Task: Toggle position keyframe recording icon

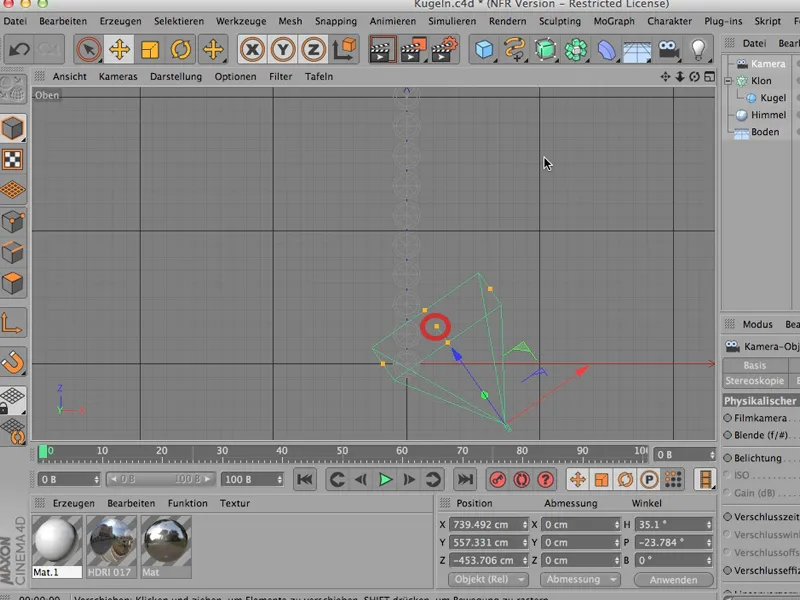Action: [x=578, y=480]
